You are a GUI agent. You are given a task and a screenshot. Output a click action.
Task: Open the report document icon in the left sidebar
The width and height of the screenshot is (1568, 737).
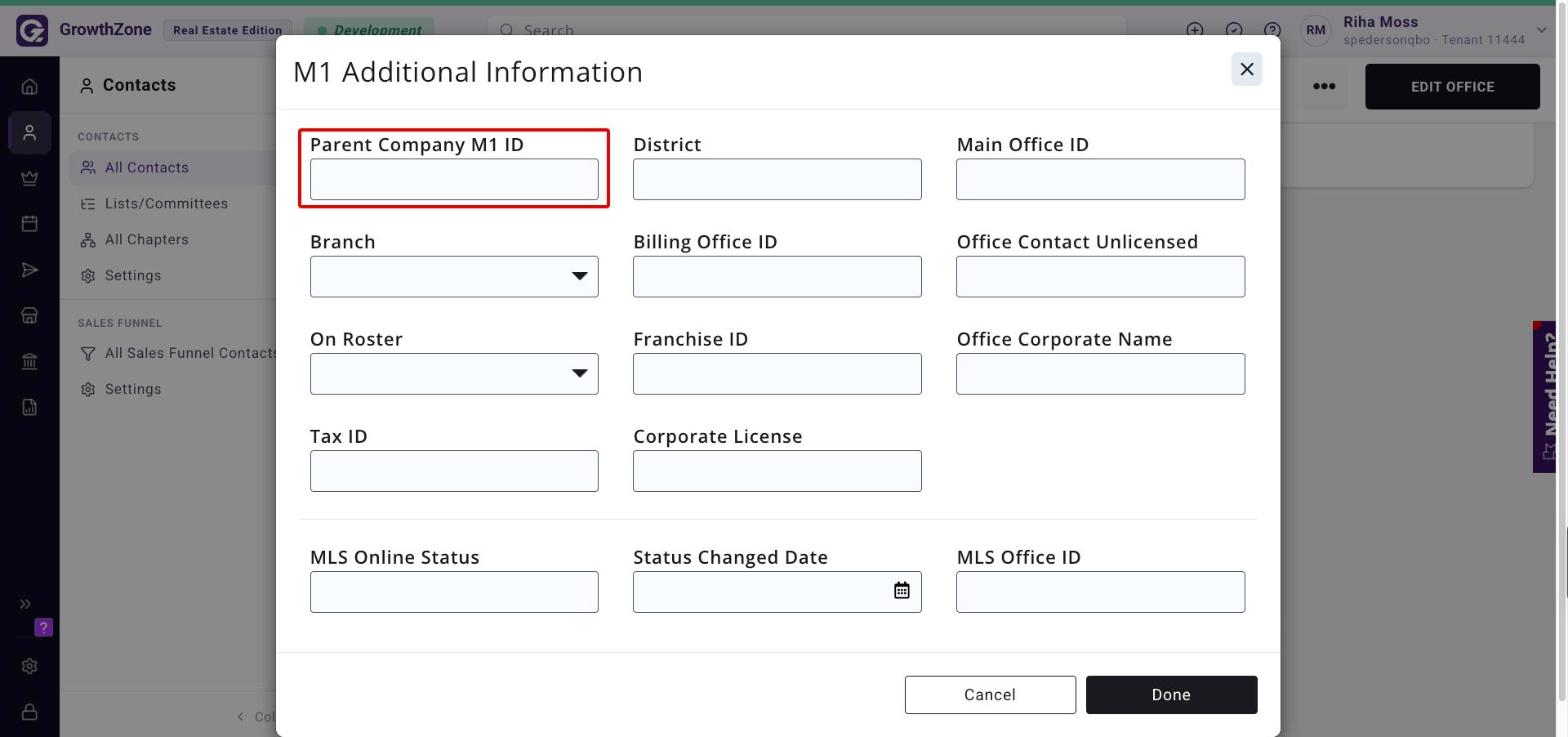tap(30, 407)
